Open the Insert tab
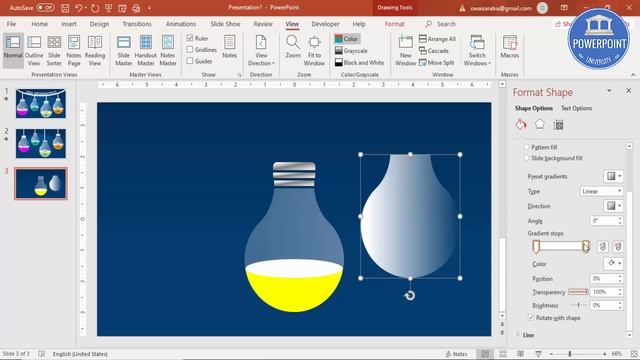Viewport: 640px width, 360px height. pos(69,24)
